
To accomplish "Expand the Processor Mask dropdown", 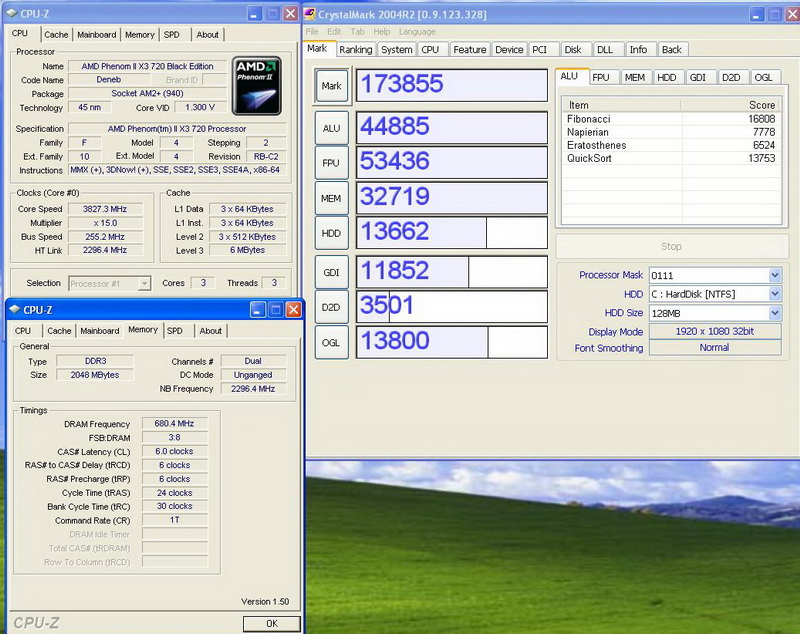I will 774,275.
